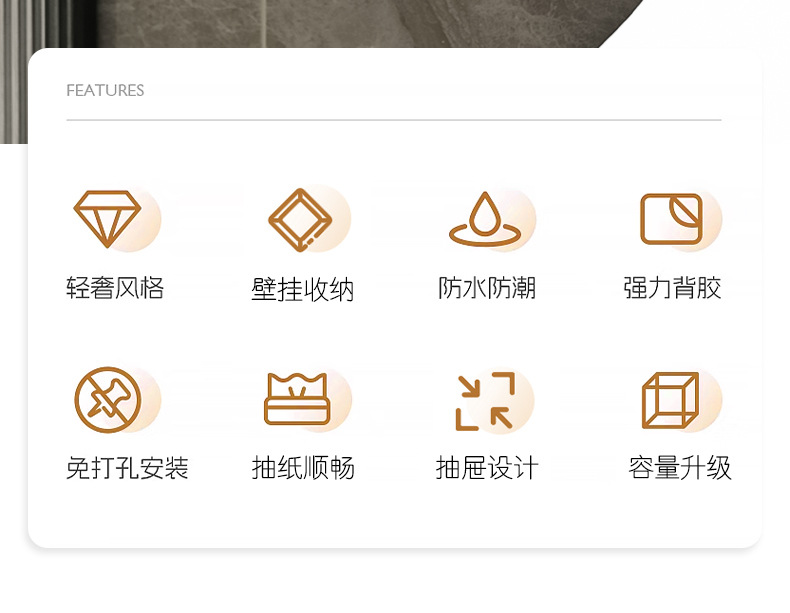Select the square frame icon above 壁挂收纳
Screen dimensions: 790x613
[x=300, y=220]
